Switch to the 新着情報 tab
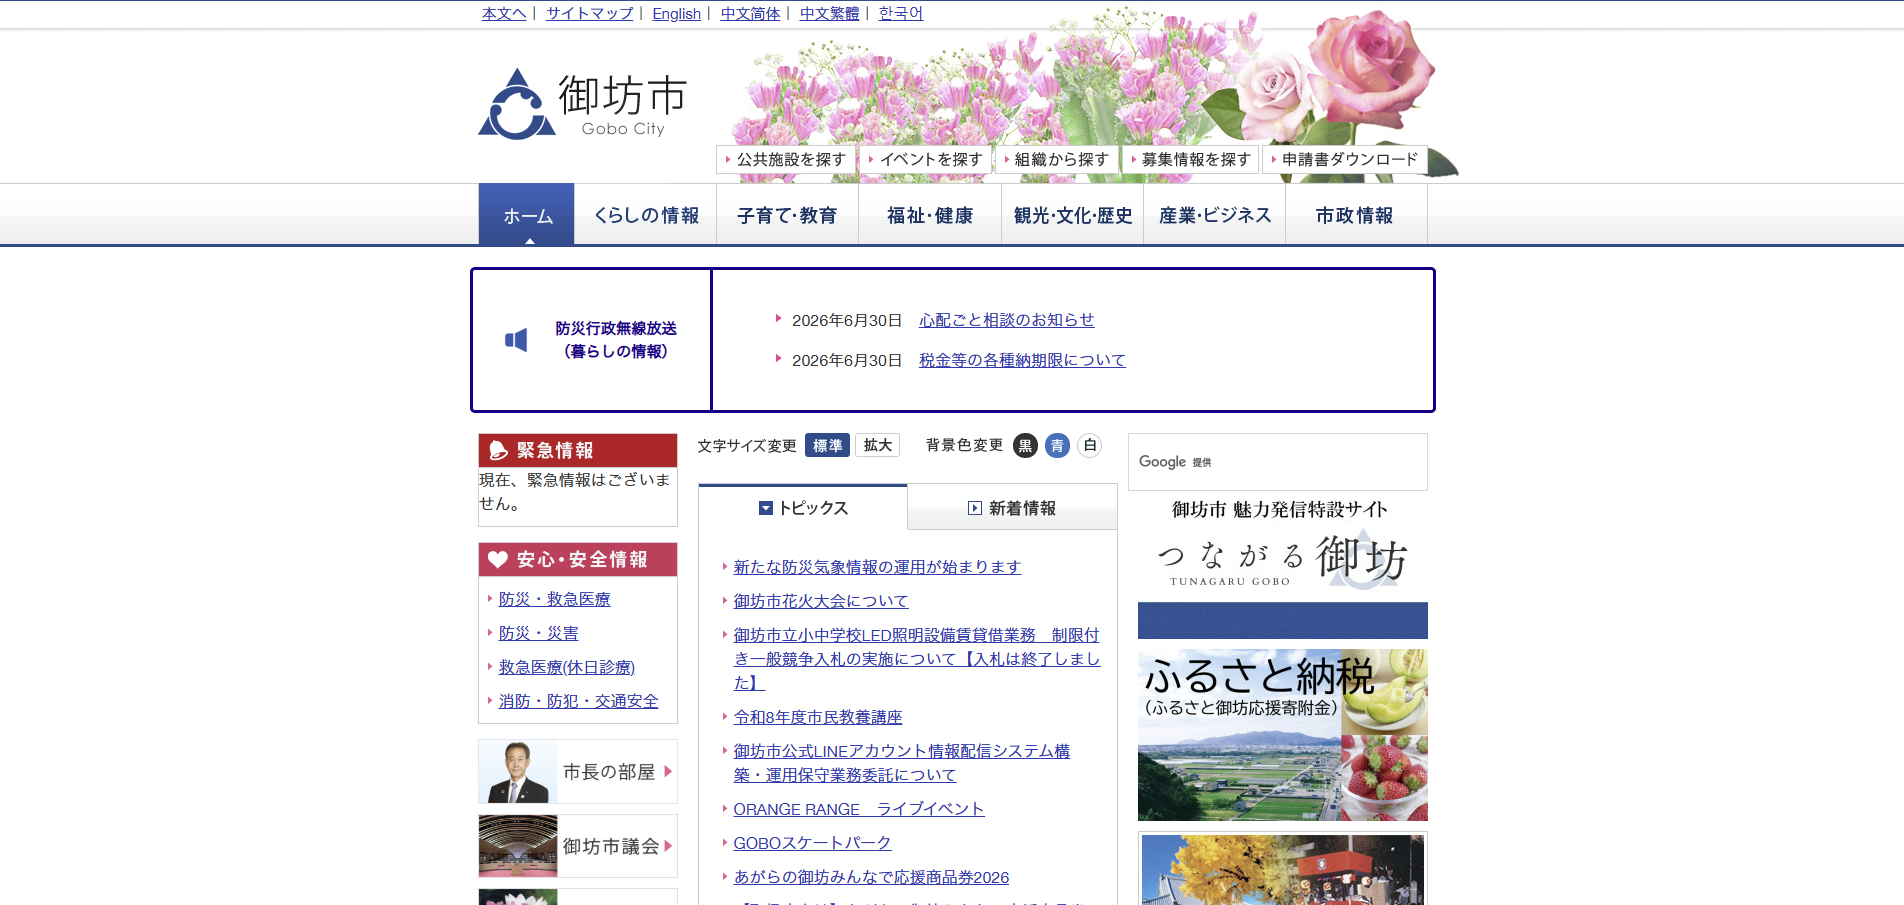 pos(1012,508)
